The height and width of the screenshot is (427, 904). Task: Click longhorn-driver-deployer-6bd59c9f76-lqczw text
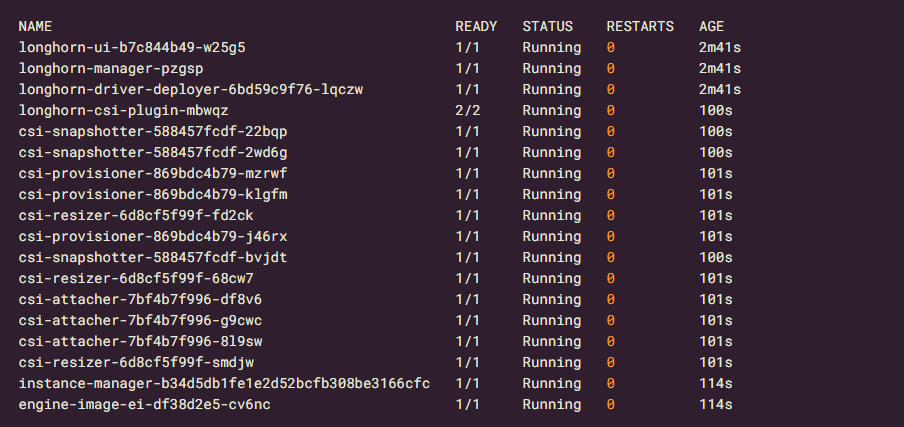click(x=191, y=89)
